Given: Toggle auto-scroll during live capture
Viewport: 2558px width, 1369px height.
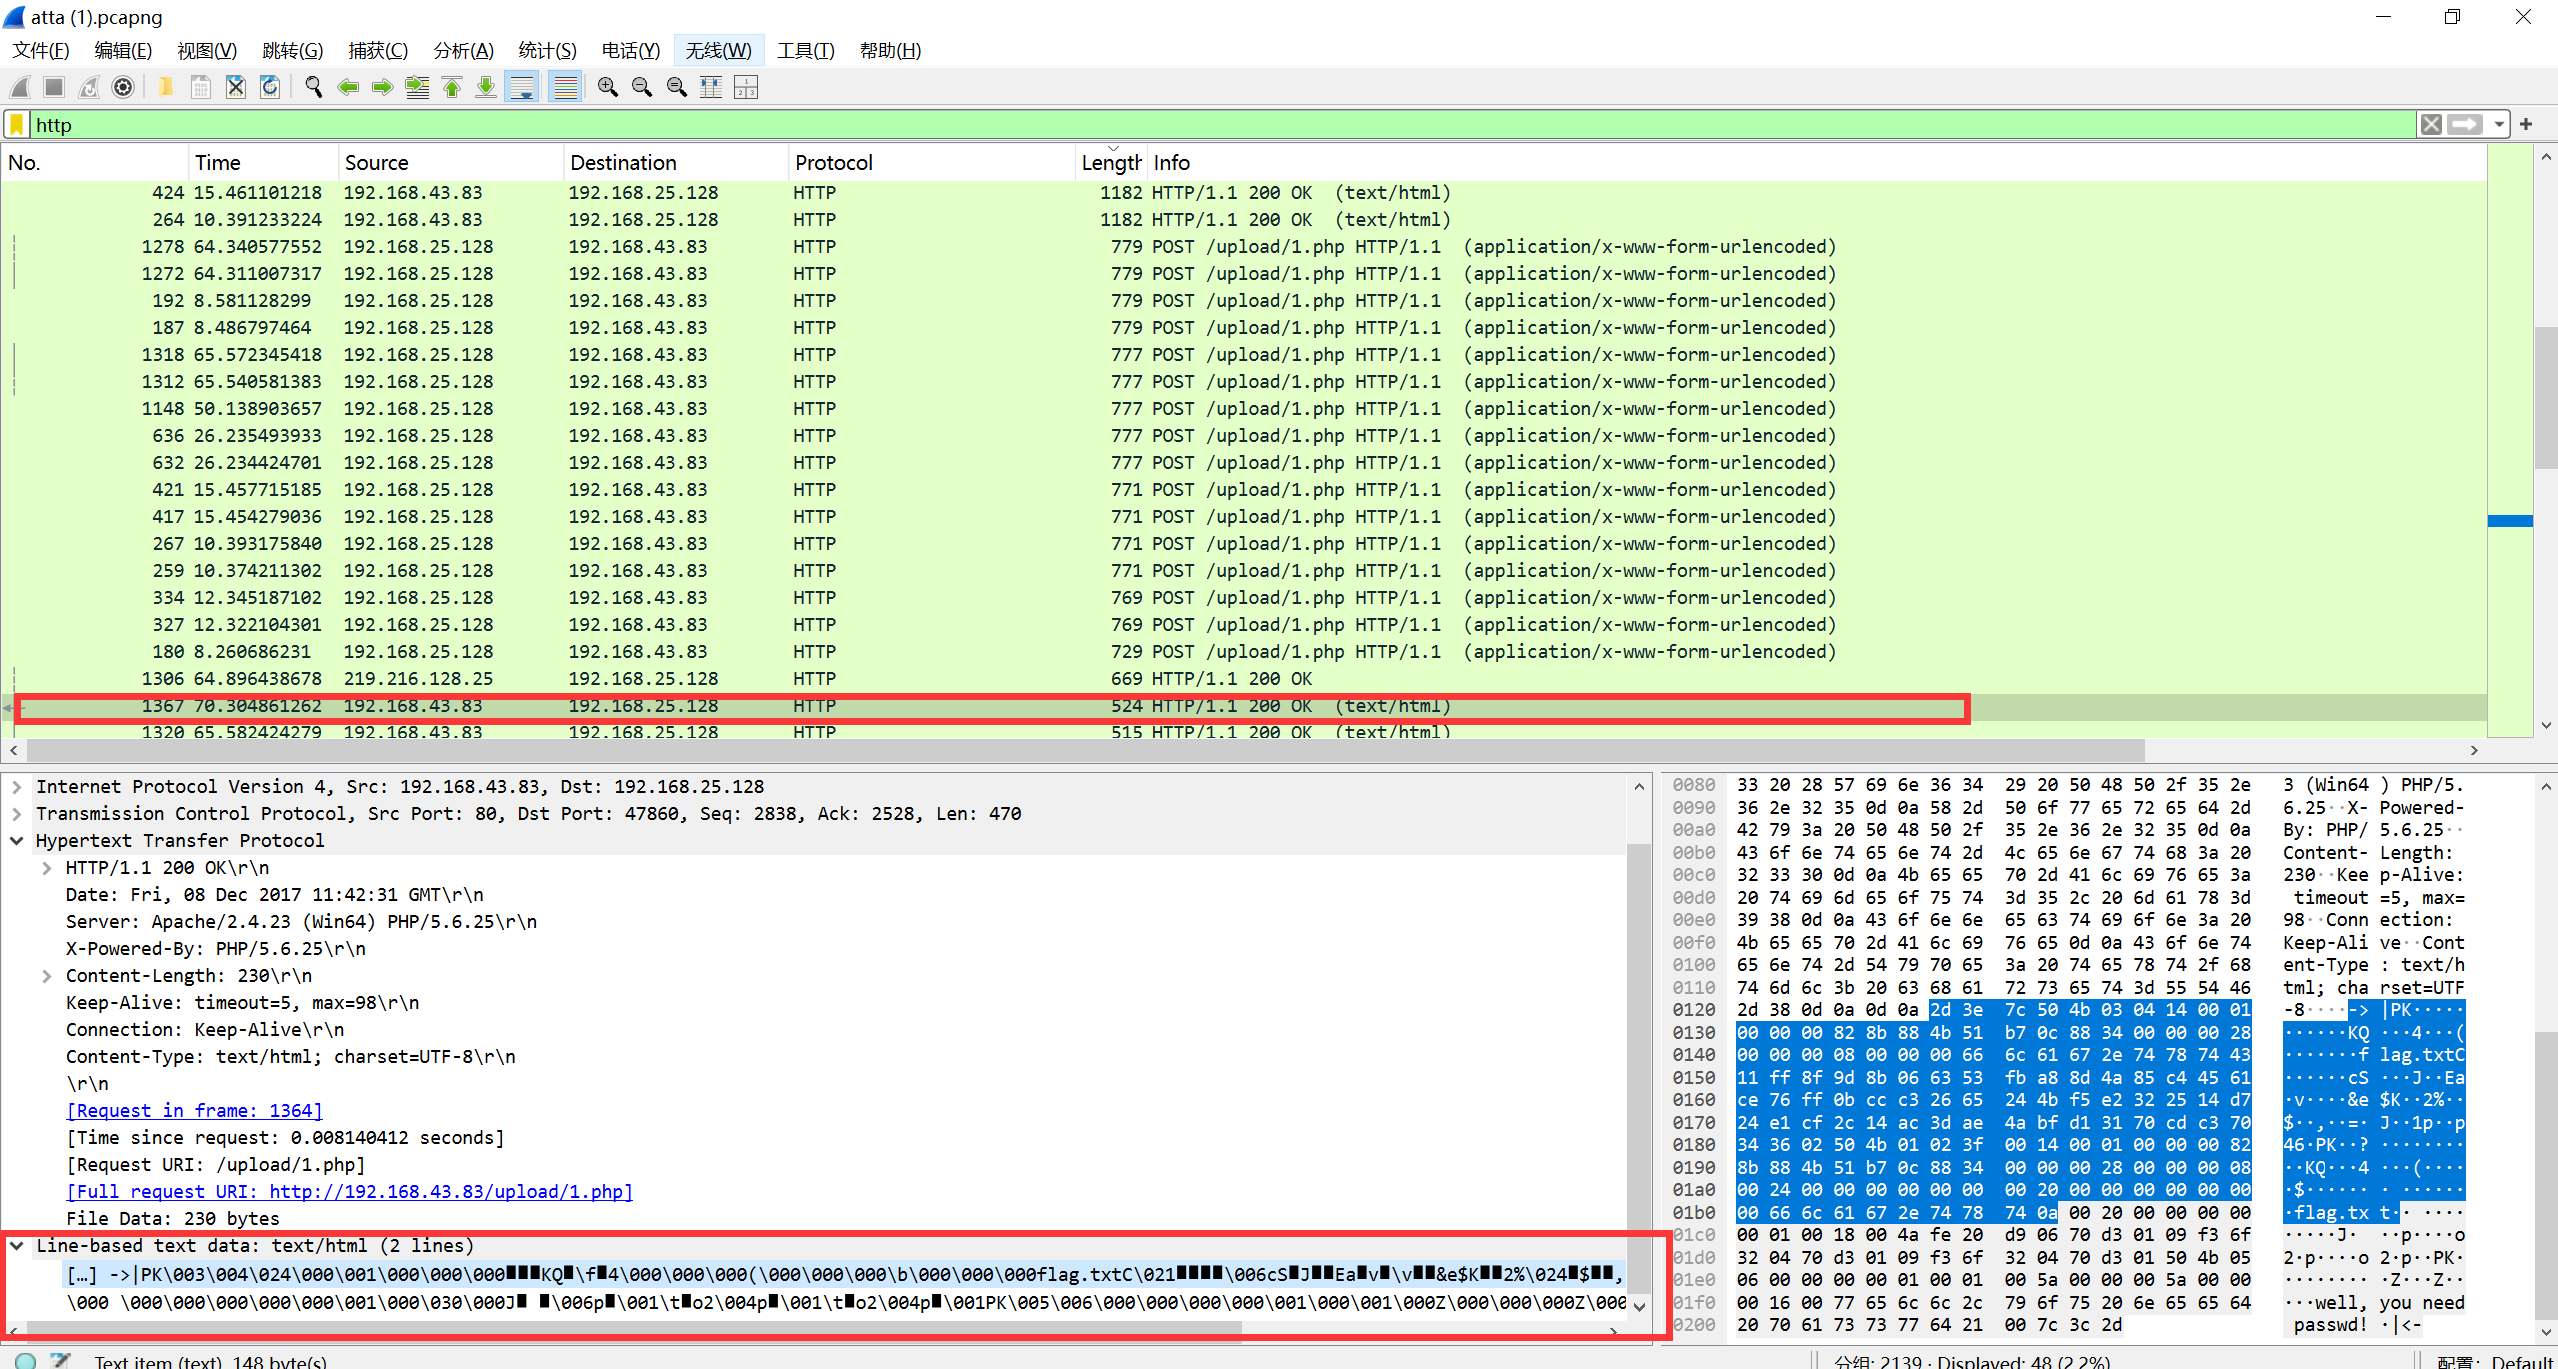Looking at the screenshot, I should point(522,88).
